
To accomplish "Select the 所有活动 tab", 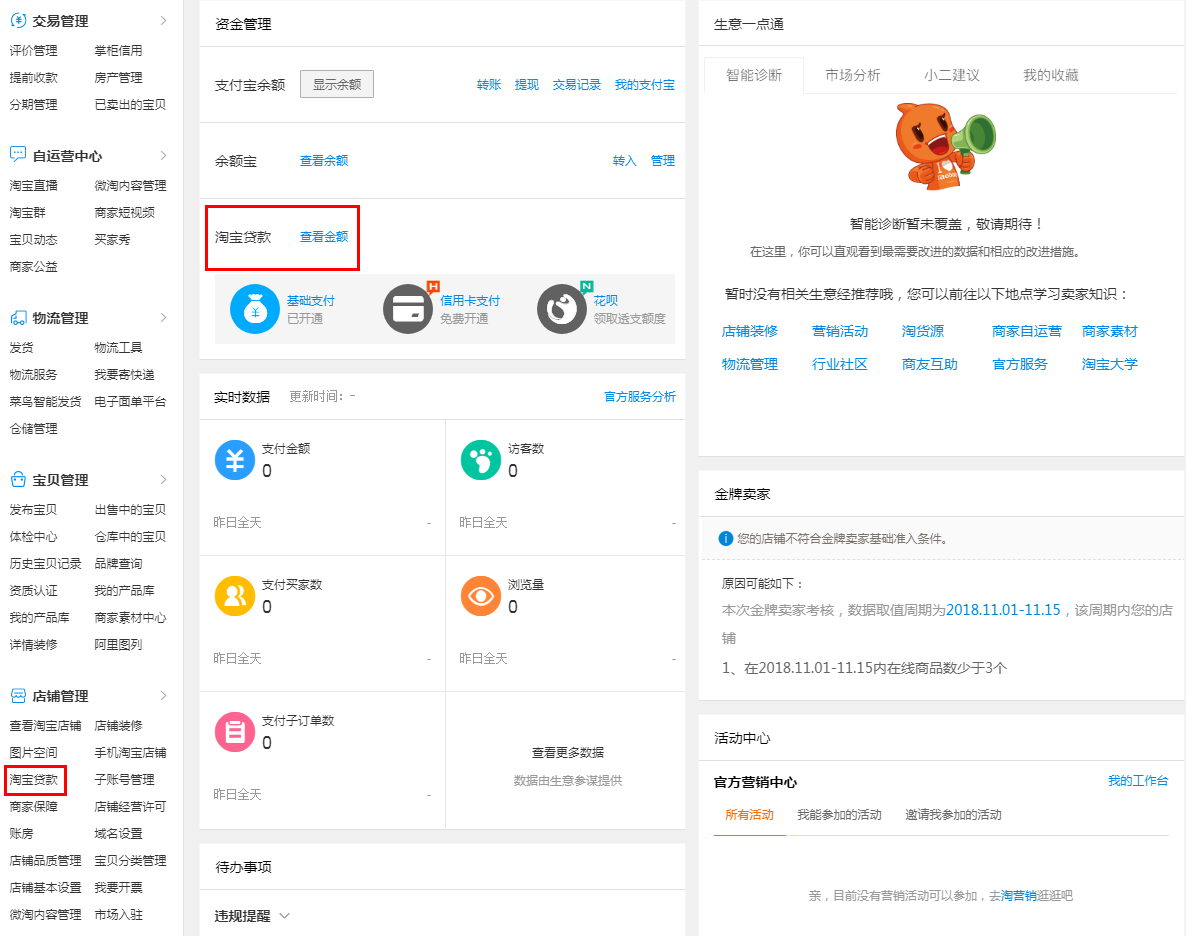I will click(x=749, y=815).
